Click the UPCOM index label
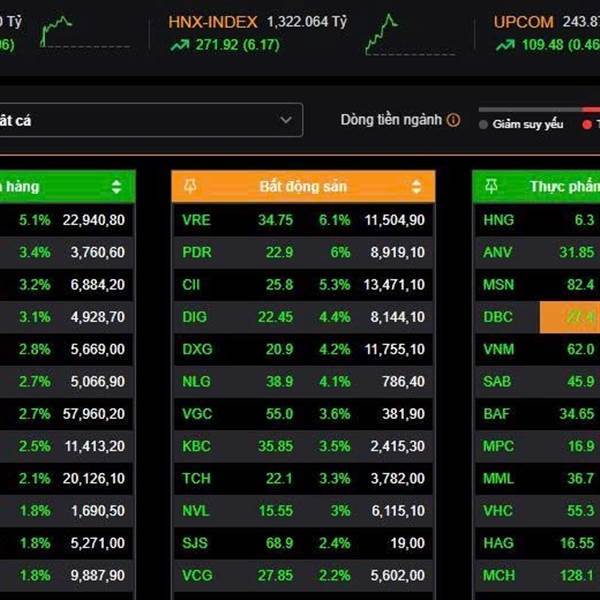The image size is (600, 600). pyautogui.click(x=523, y=22)
